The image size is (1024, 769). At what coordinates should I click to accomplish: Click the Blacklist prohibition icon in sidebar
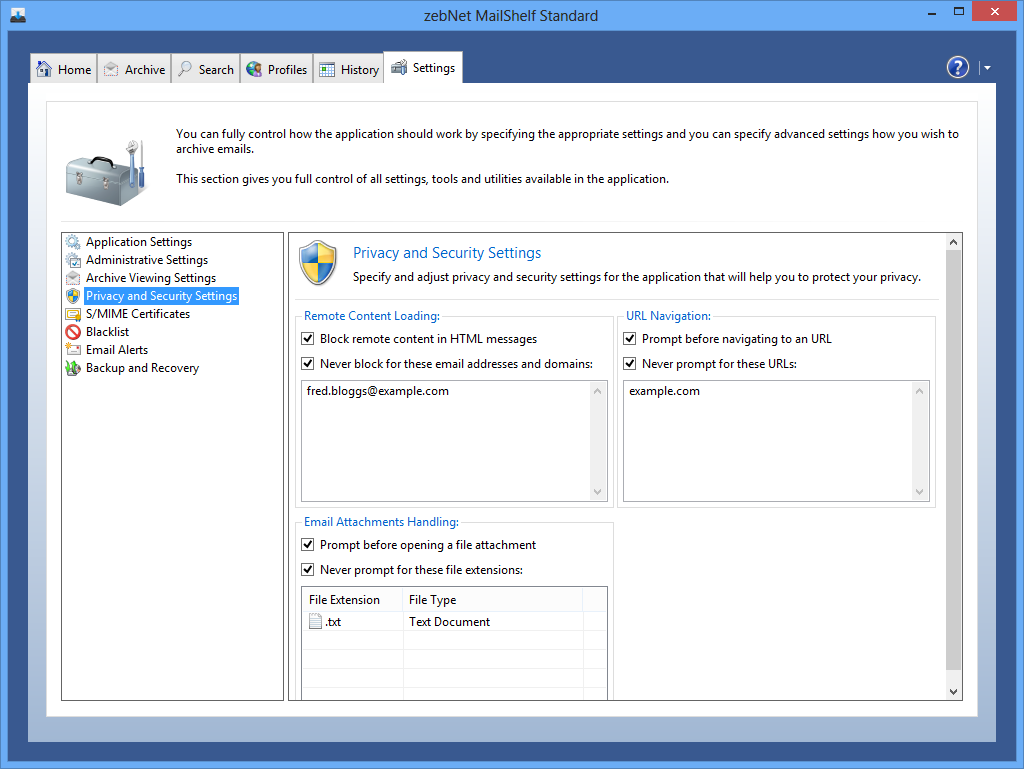pyautogui.click(x=73, y=332)
